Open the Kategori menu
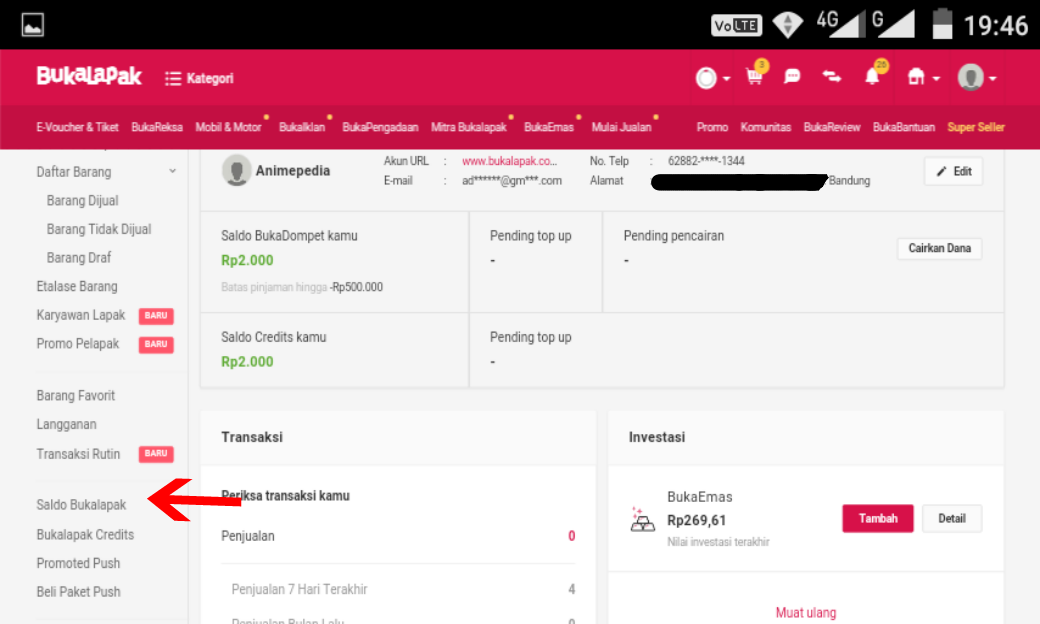Screen dimensions: 1040x624 199,78
